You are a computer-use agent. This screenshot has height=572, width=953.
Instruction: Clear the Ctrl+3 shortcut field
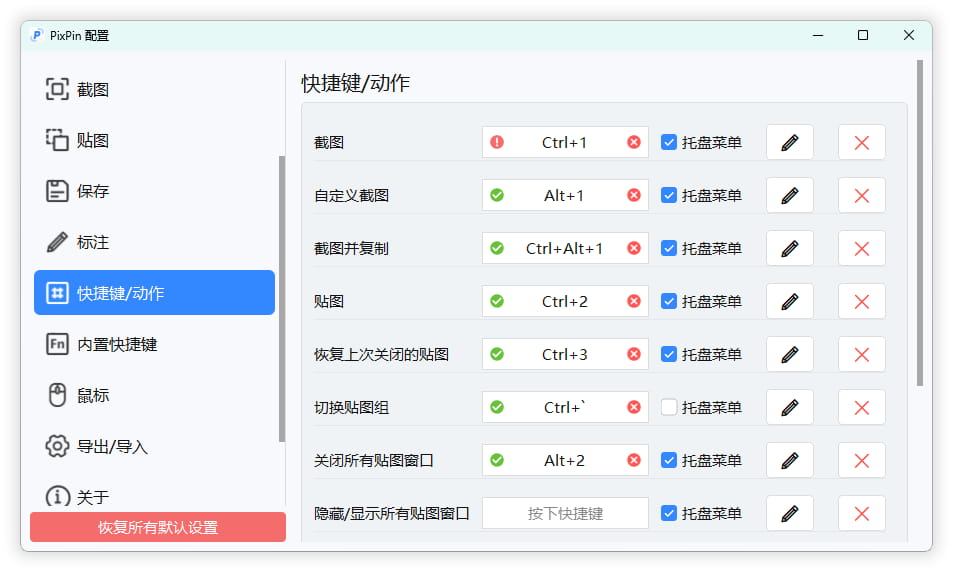click(634, 355)
